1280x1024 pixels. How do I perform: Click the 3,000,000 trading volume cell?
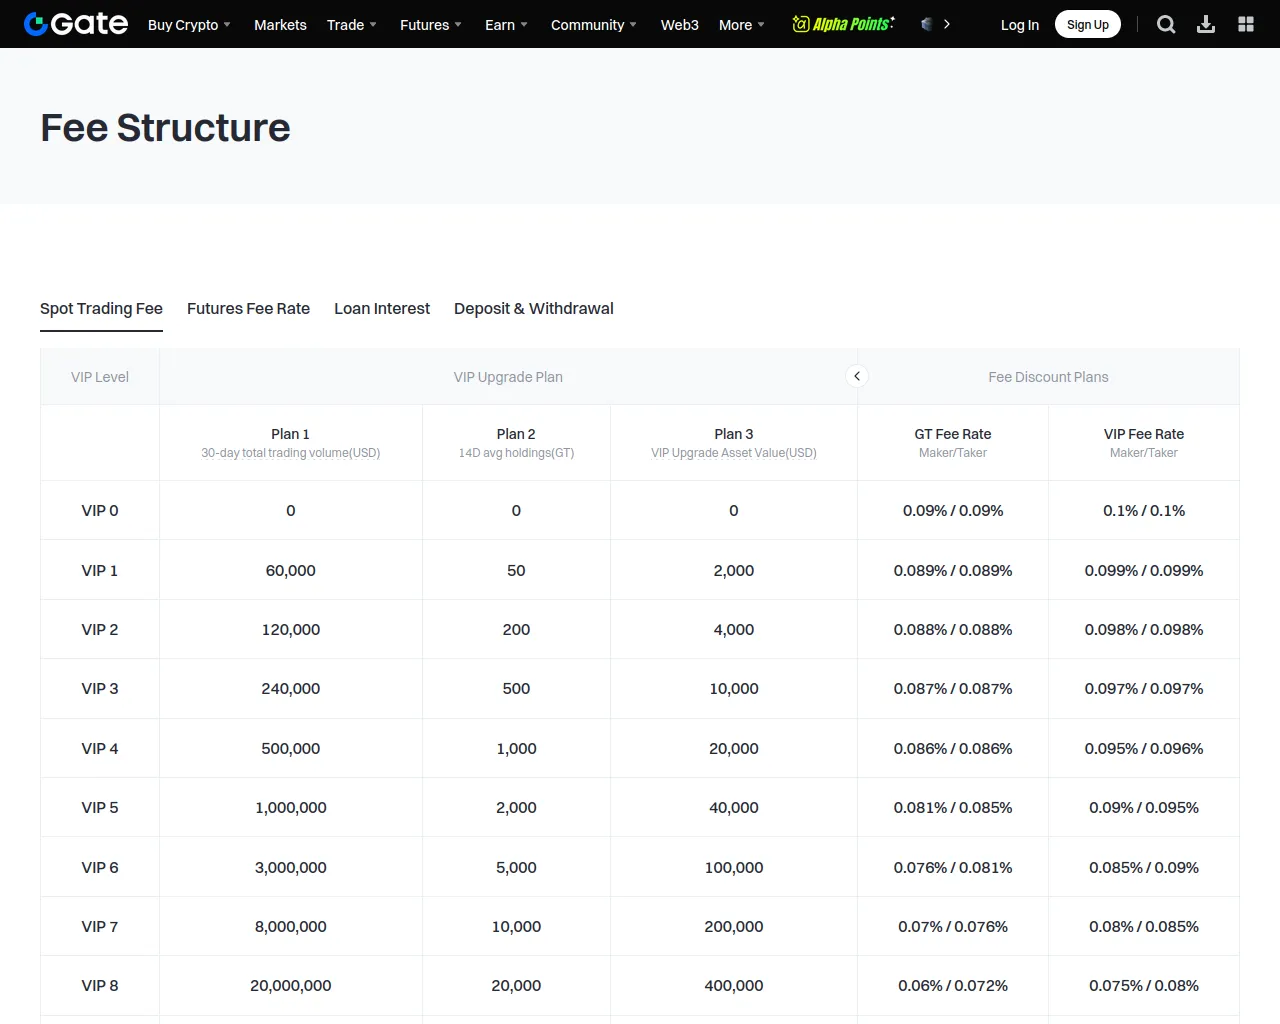pyautogui.click(x=291, y=868)
